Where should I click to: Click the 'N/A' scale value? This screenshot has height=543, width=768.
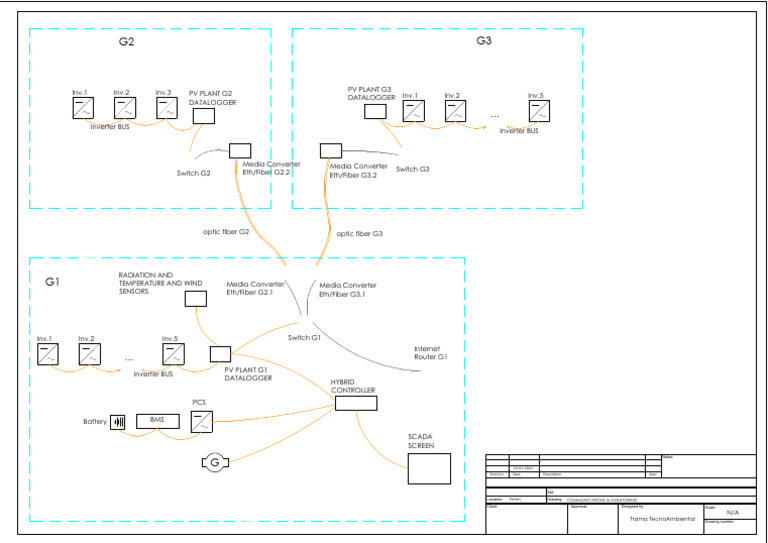pyautogui.click(x=733, y=513)
